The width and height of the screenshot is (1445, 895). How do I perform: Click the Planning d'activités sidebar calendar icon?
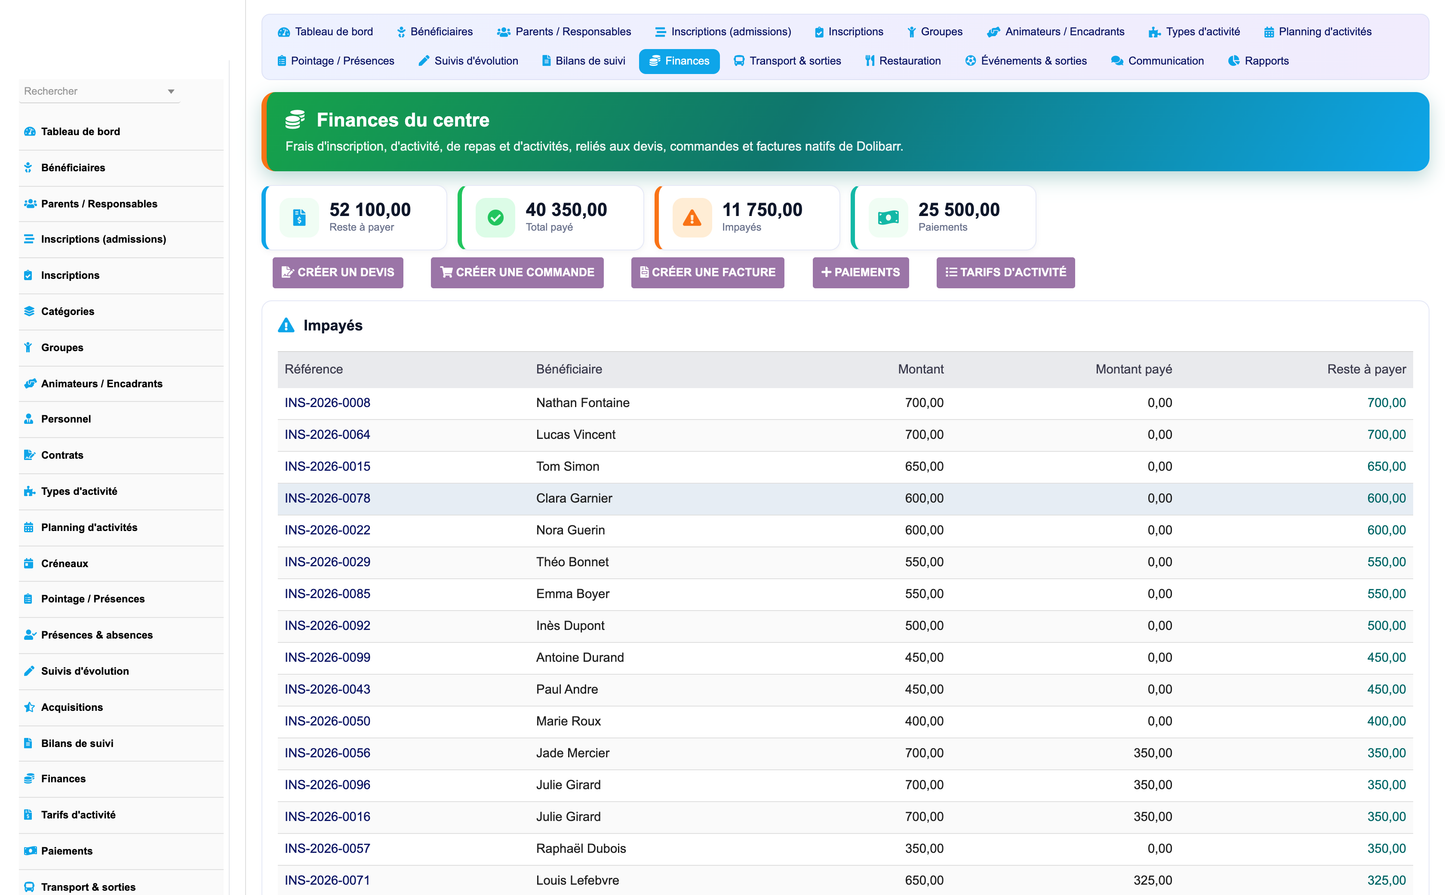(29, 527)
